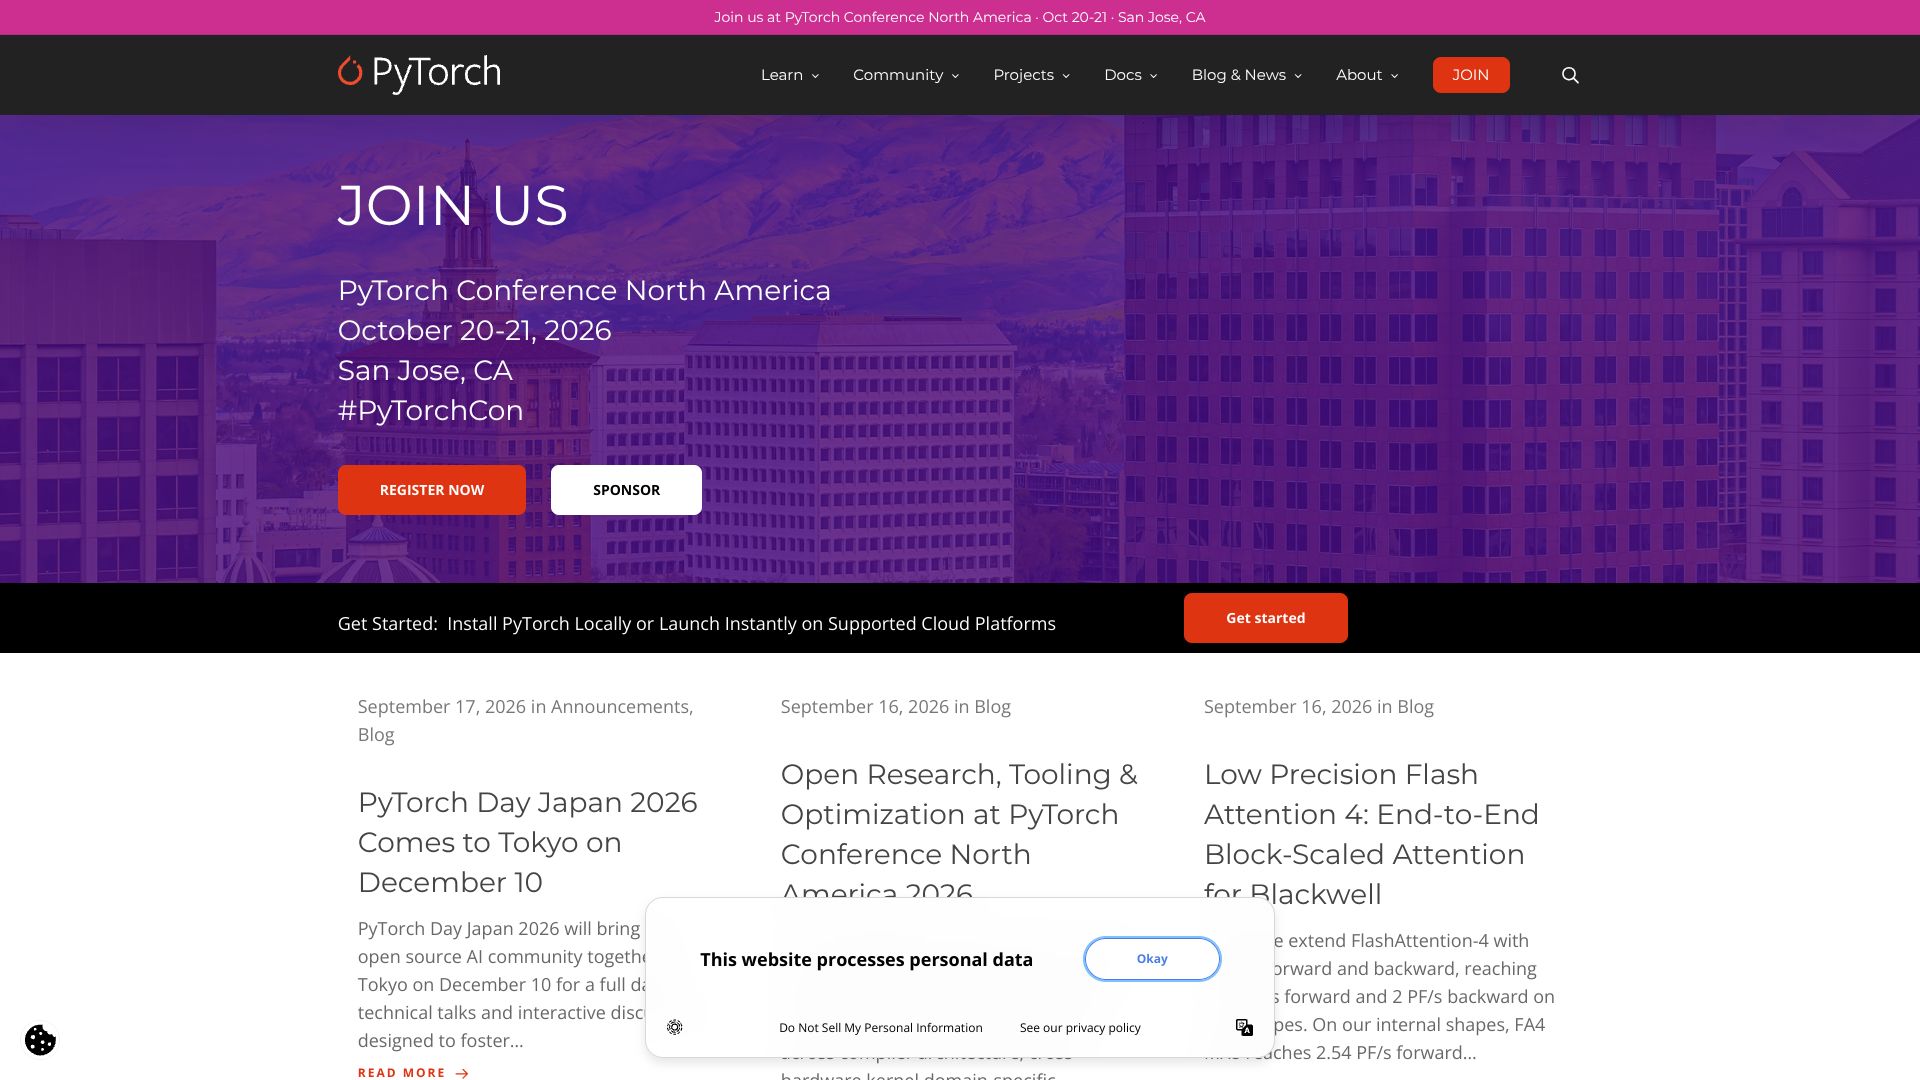Screen dimensions: 1920x1080
Task: Click the Register Now button
Action: point(432,490)
